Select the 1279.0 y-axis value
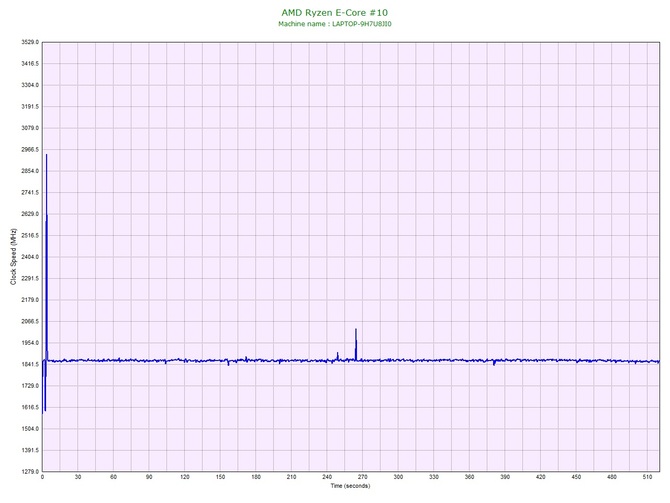This screenshot has width=670, height=503. point(30,472)
